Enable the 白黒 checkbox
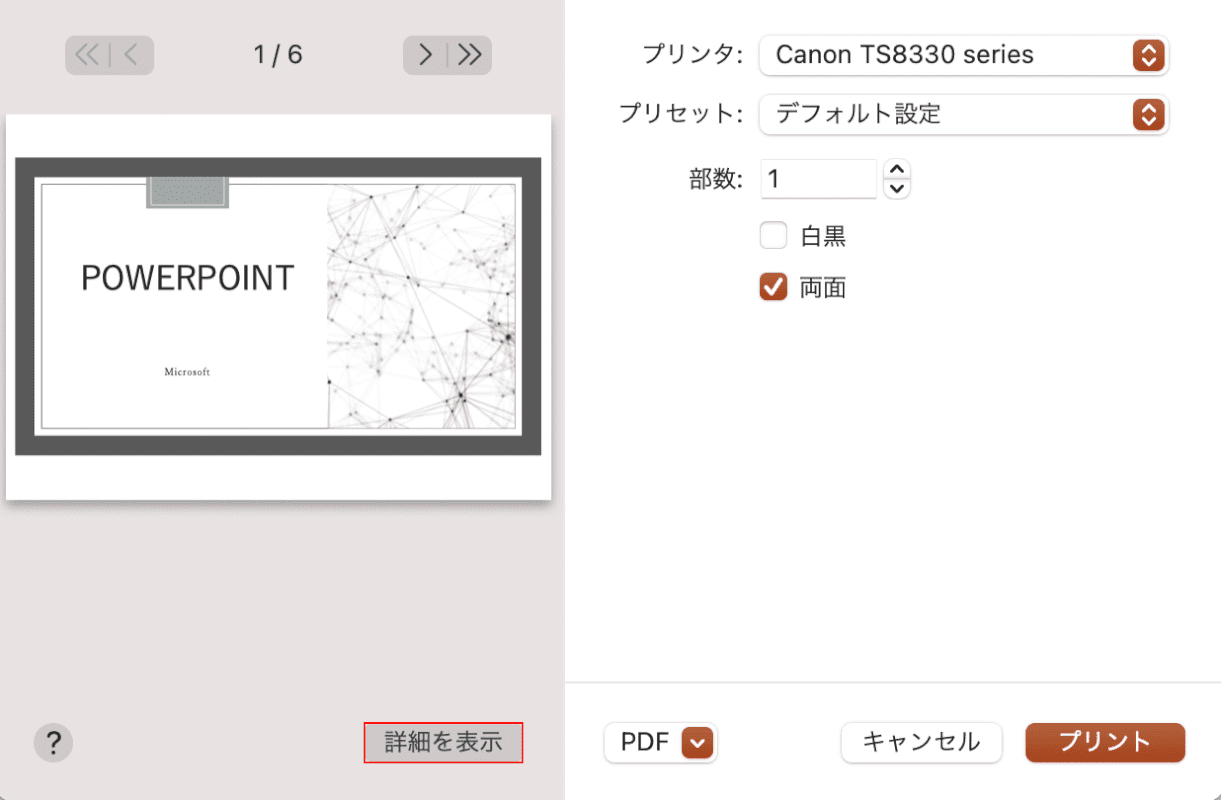1221x800 pixels. click(x=773, y=236)
